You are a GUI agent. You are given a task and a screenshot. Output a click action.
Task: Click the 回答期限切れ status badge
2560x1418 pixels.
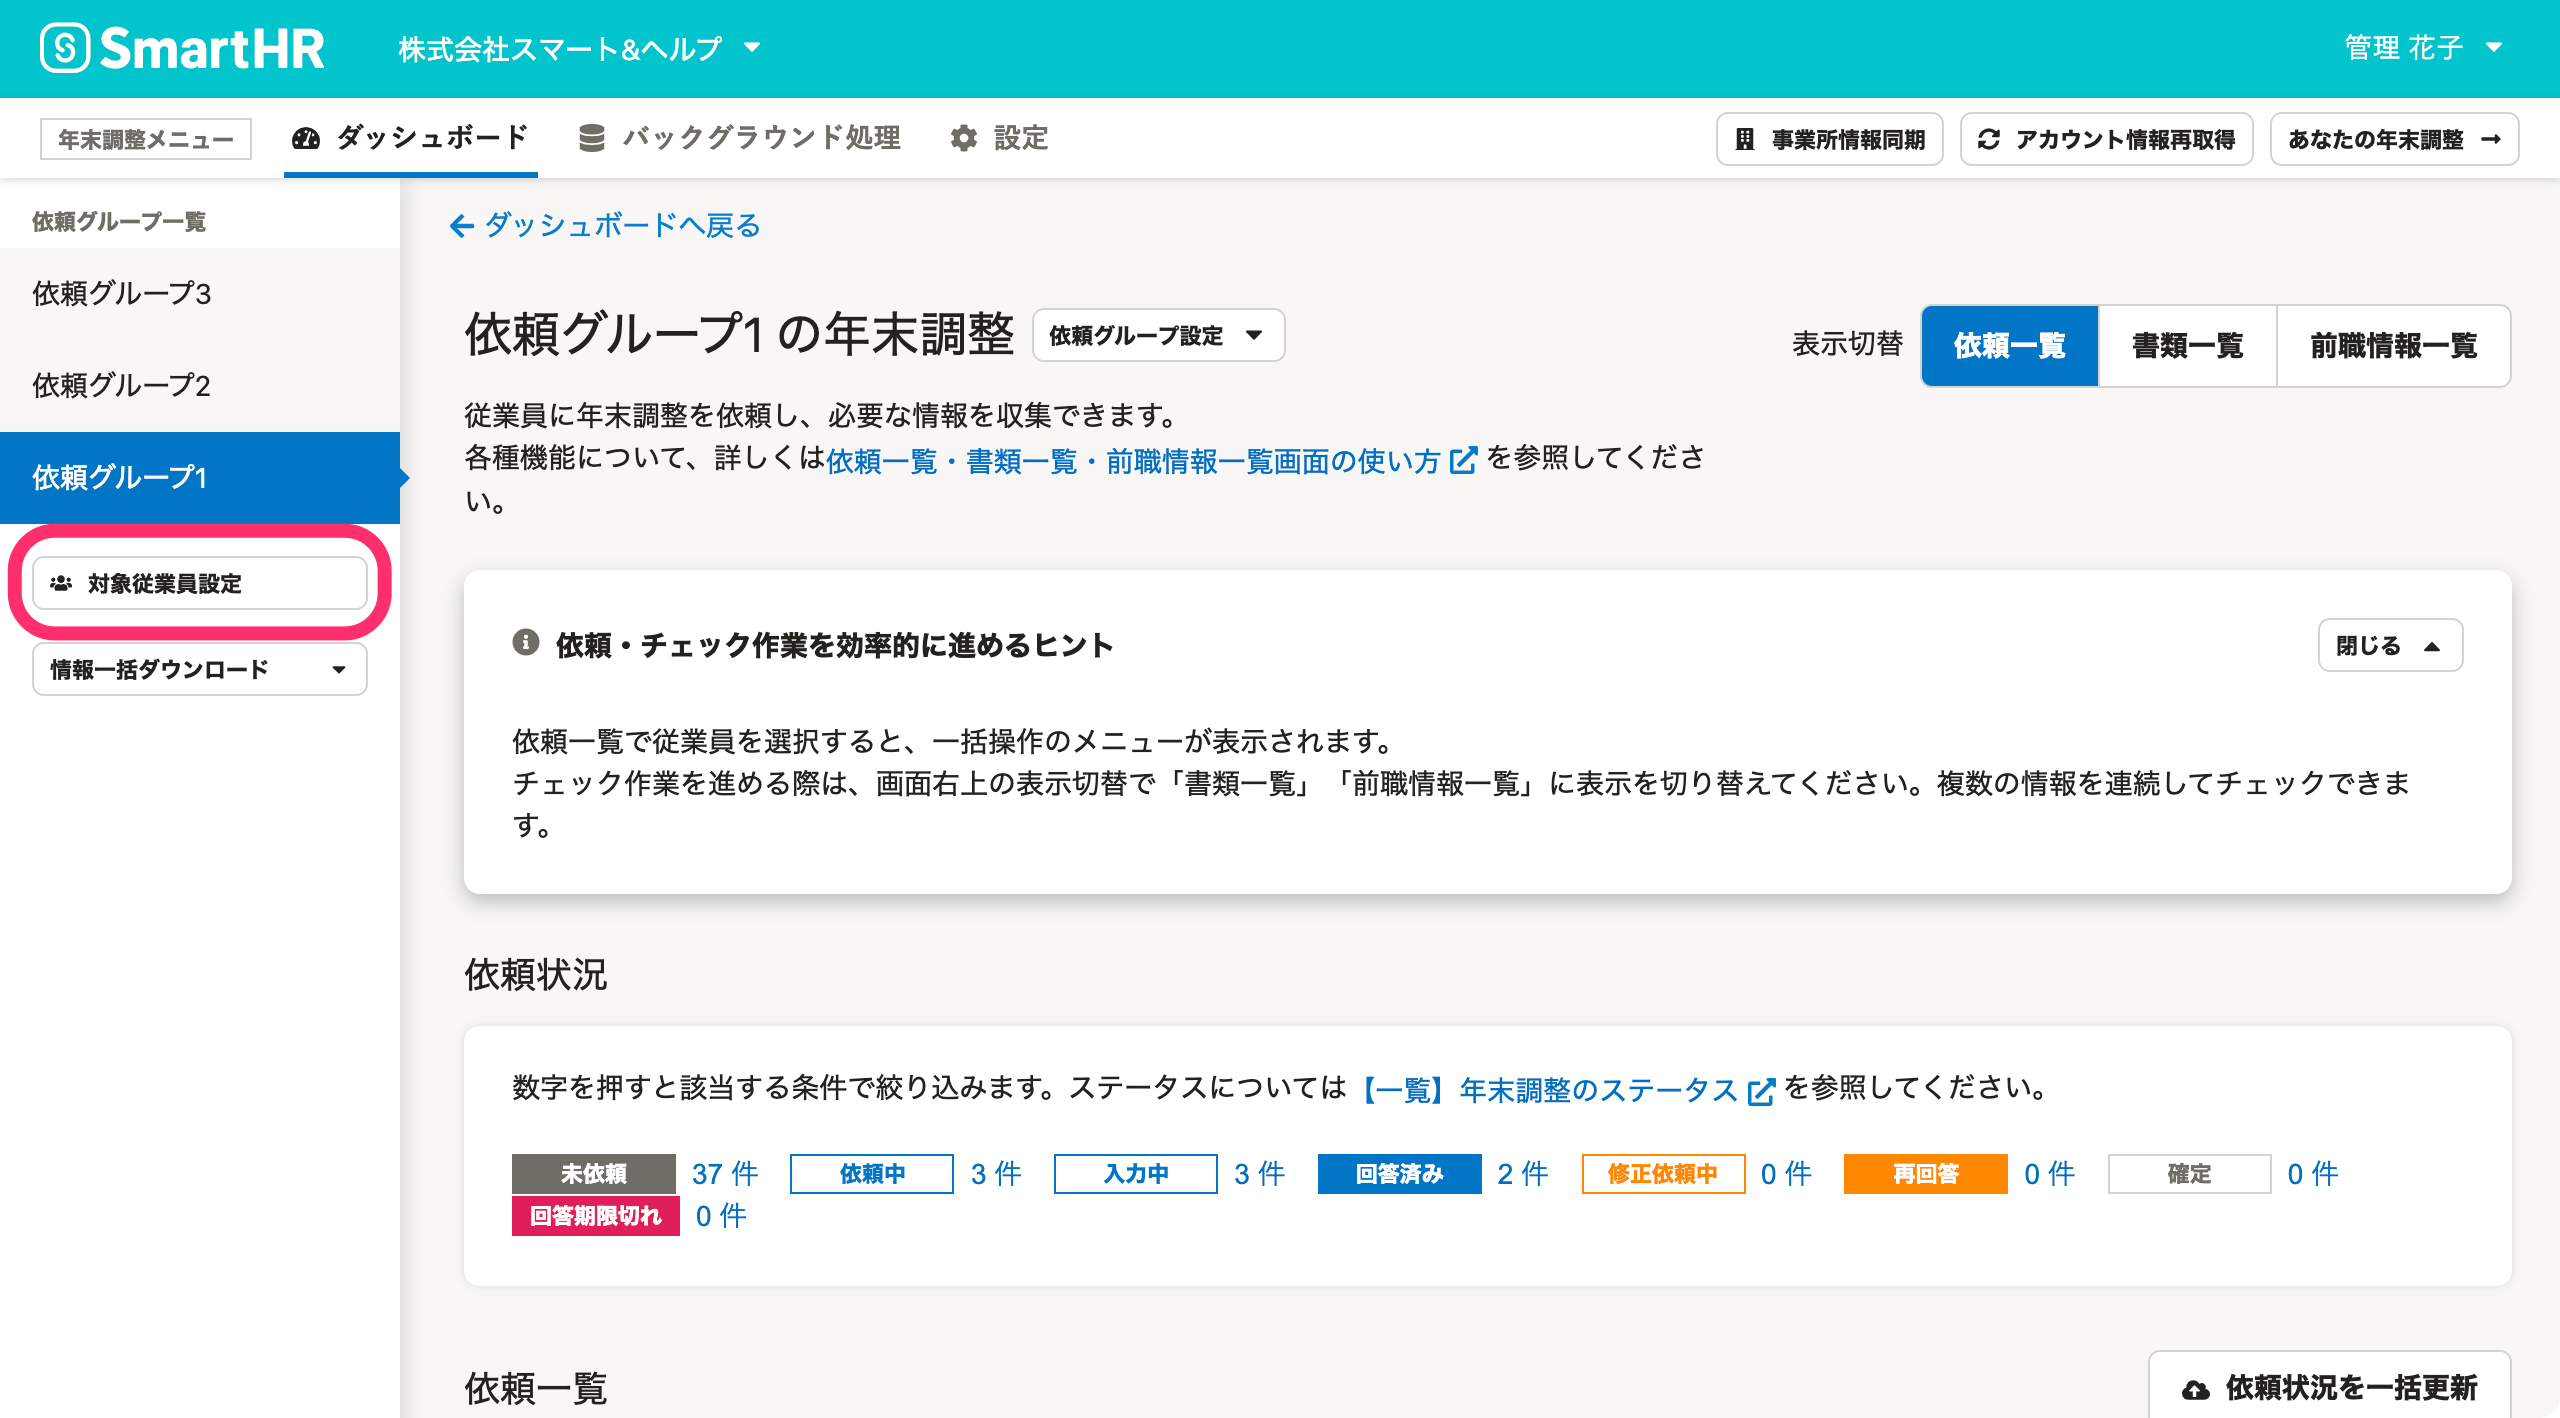click(x=596, y=1216)
